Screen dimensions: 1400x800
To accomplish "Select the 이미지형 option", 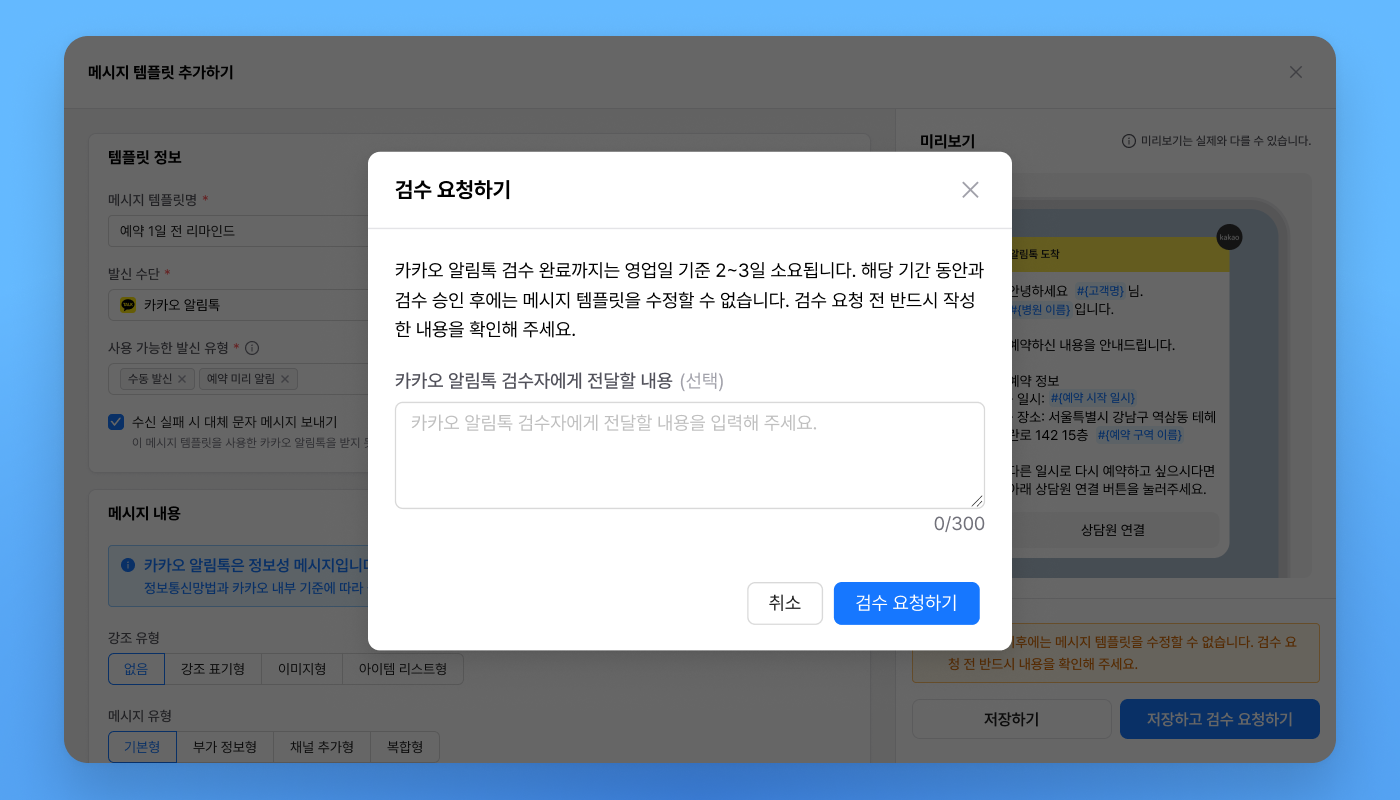I will (302, 669).
